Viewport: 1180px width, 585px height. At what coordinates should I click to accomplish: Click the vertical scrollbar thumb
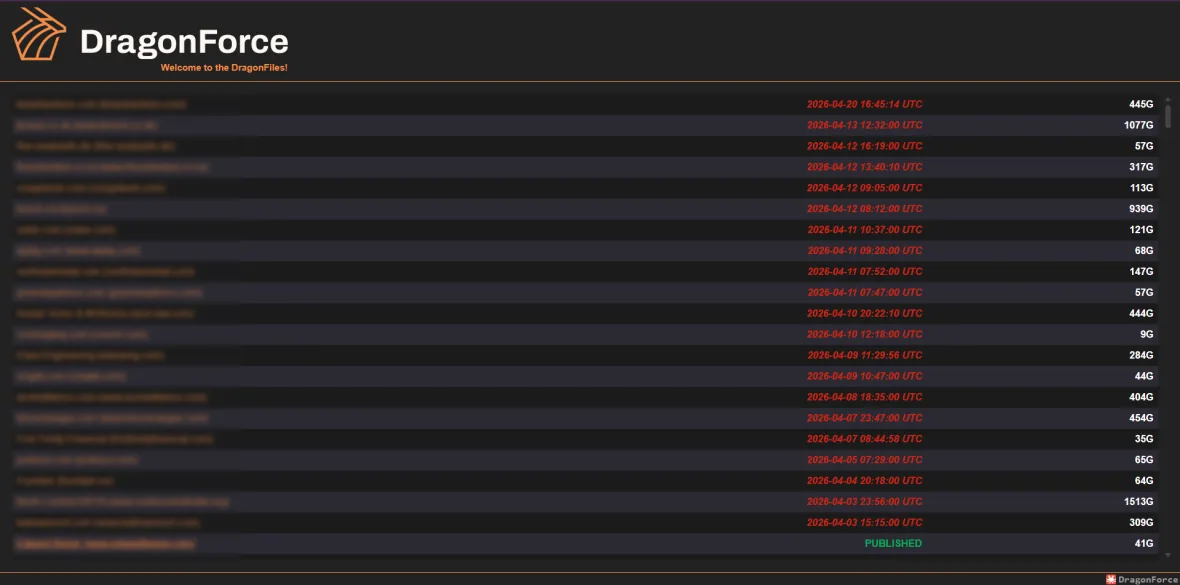tap(1168, 116)
